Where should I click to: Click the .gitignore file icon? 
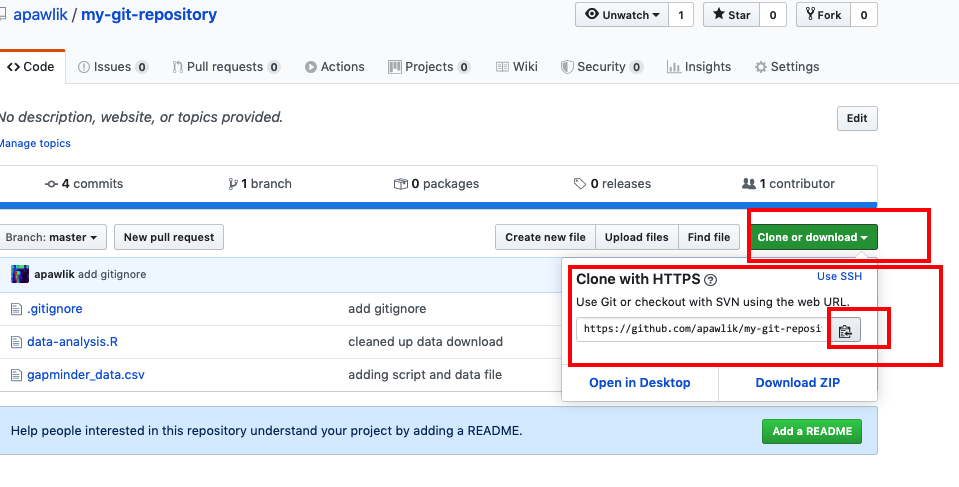tap(16, 309)
